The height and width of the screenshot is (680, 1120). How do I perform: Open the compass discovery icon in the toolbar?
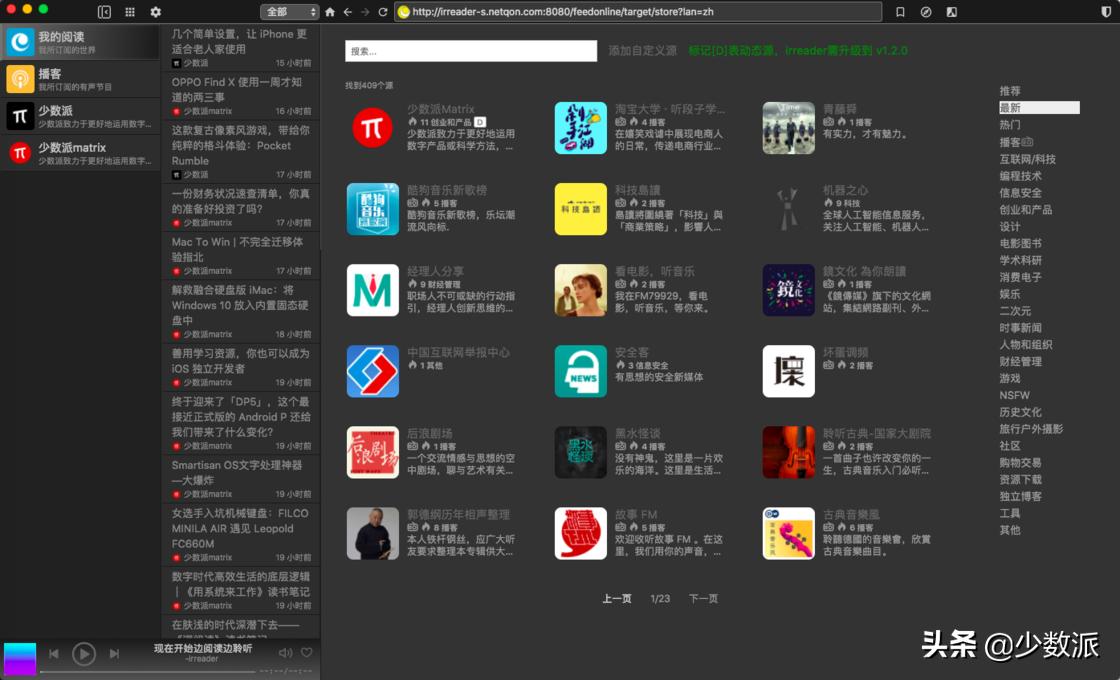coord(926,12)
